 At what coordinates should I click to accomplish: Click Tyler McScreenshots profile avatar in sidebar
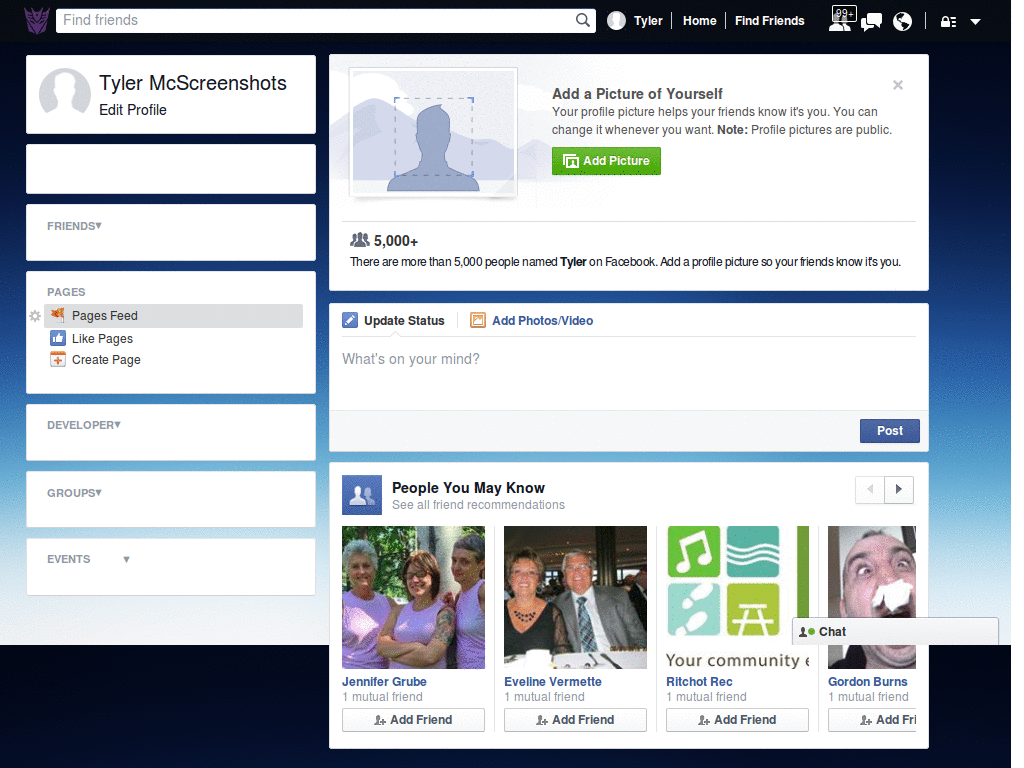[x=65, y=93]
